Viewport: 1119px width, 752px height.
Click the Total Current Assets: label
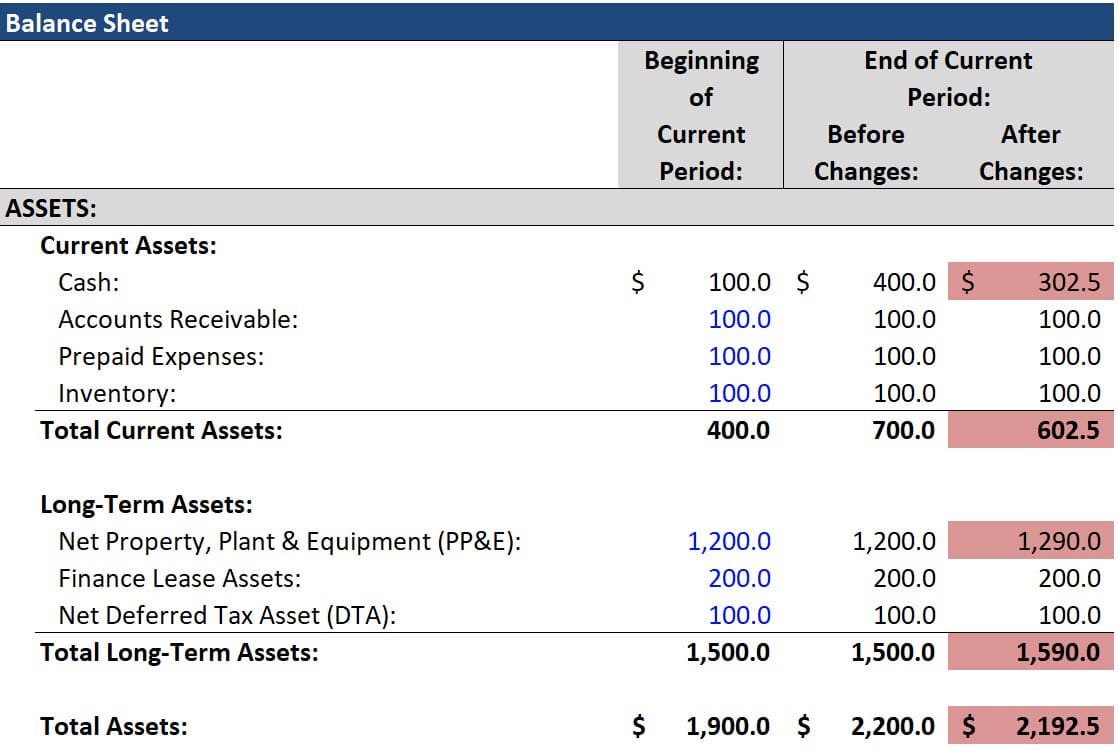tap(161, 430)
